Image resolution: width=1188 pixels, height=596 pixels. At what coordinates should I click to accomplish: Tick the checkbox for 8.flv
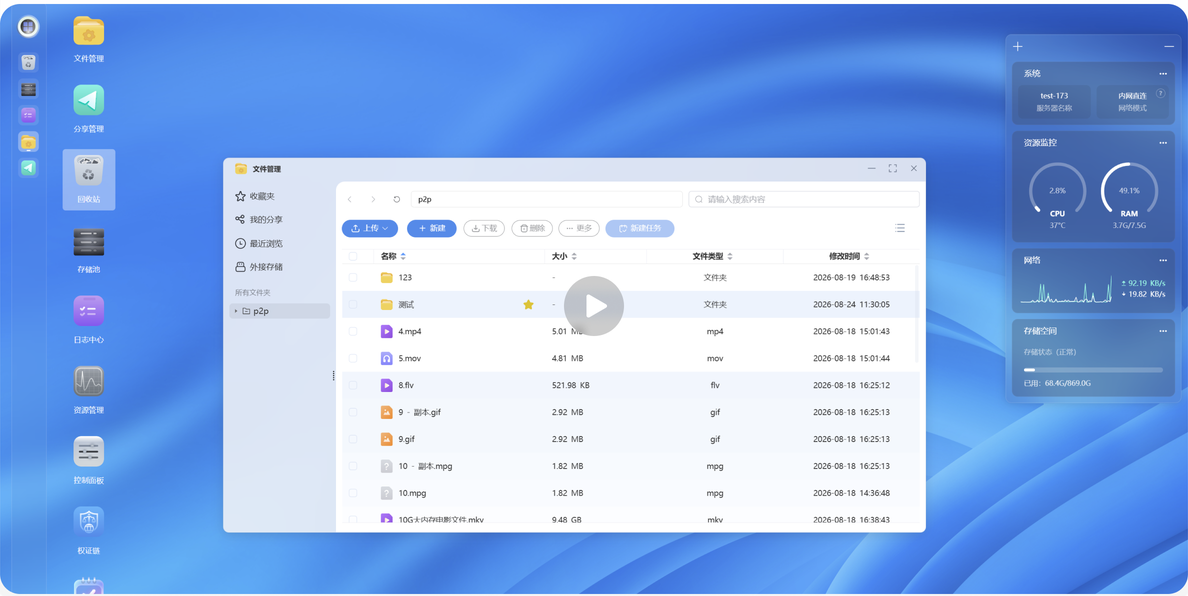(352, 385)
